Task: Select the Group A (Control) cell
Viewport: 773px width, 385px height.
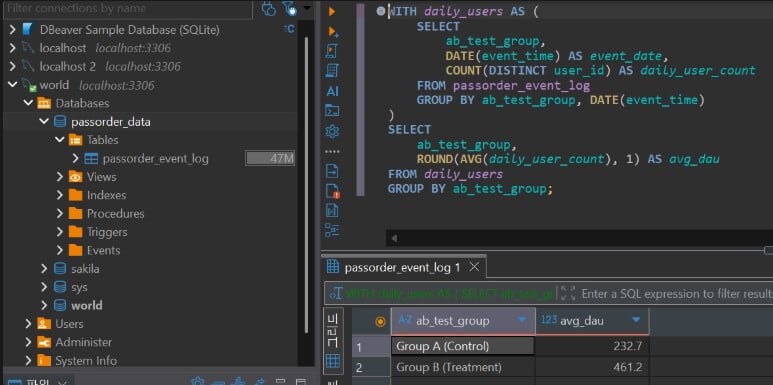Action: (462, 346)
